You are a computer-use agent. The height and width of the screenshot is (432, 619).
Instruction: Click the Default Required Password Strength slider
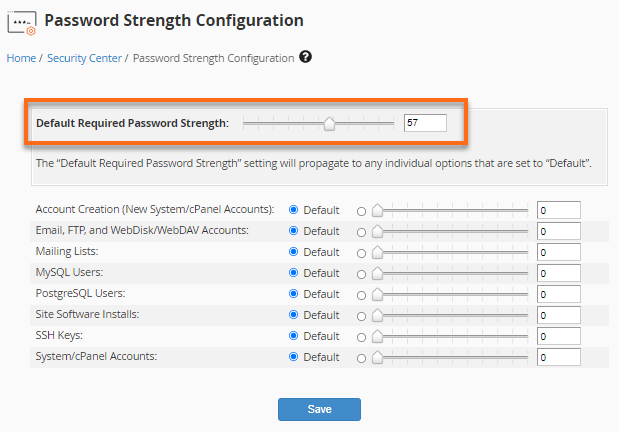pyautogui.click(x=319, y=123)
